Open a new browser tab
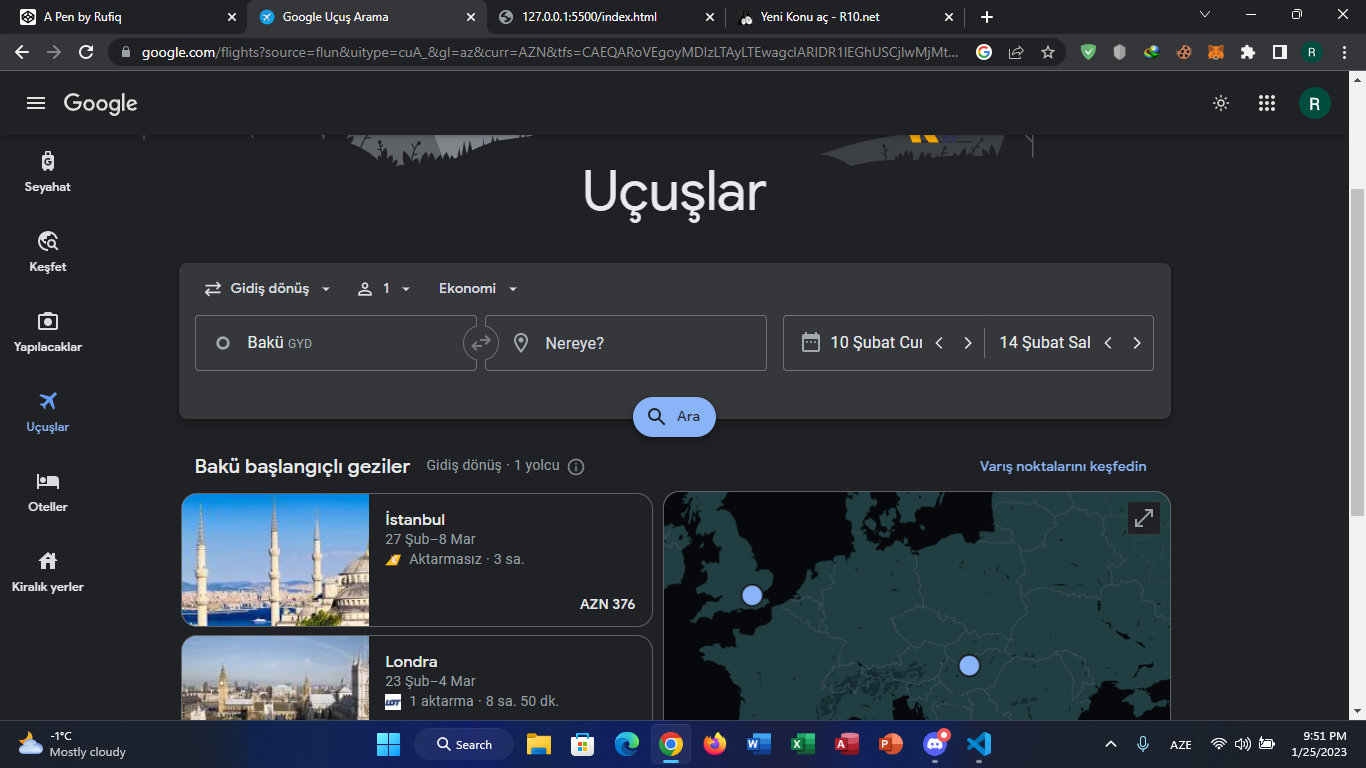This screenshot has height=768, width=1366. pos(987,17)
